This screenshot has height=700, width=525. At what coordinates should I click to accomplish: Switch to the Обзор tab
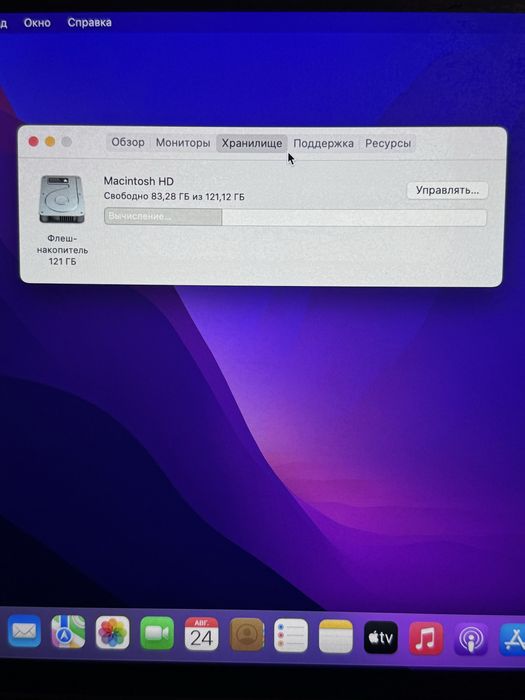click(128, 142)
